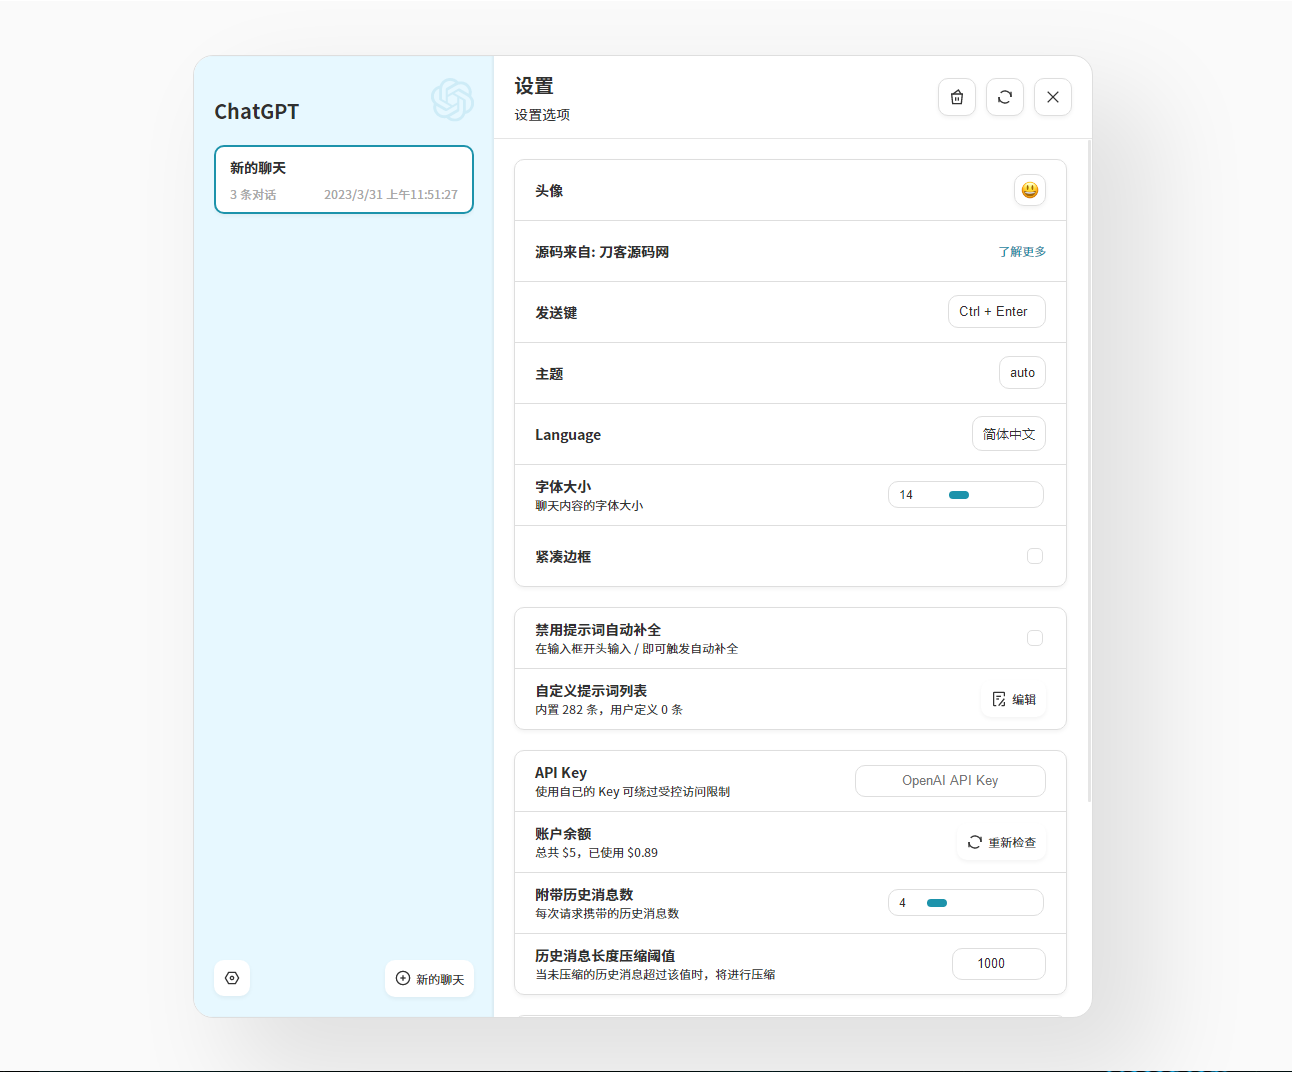Click the 新的聊天 button at bottom

(x=430, y=979)
